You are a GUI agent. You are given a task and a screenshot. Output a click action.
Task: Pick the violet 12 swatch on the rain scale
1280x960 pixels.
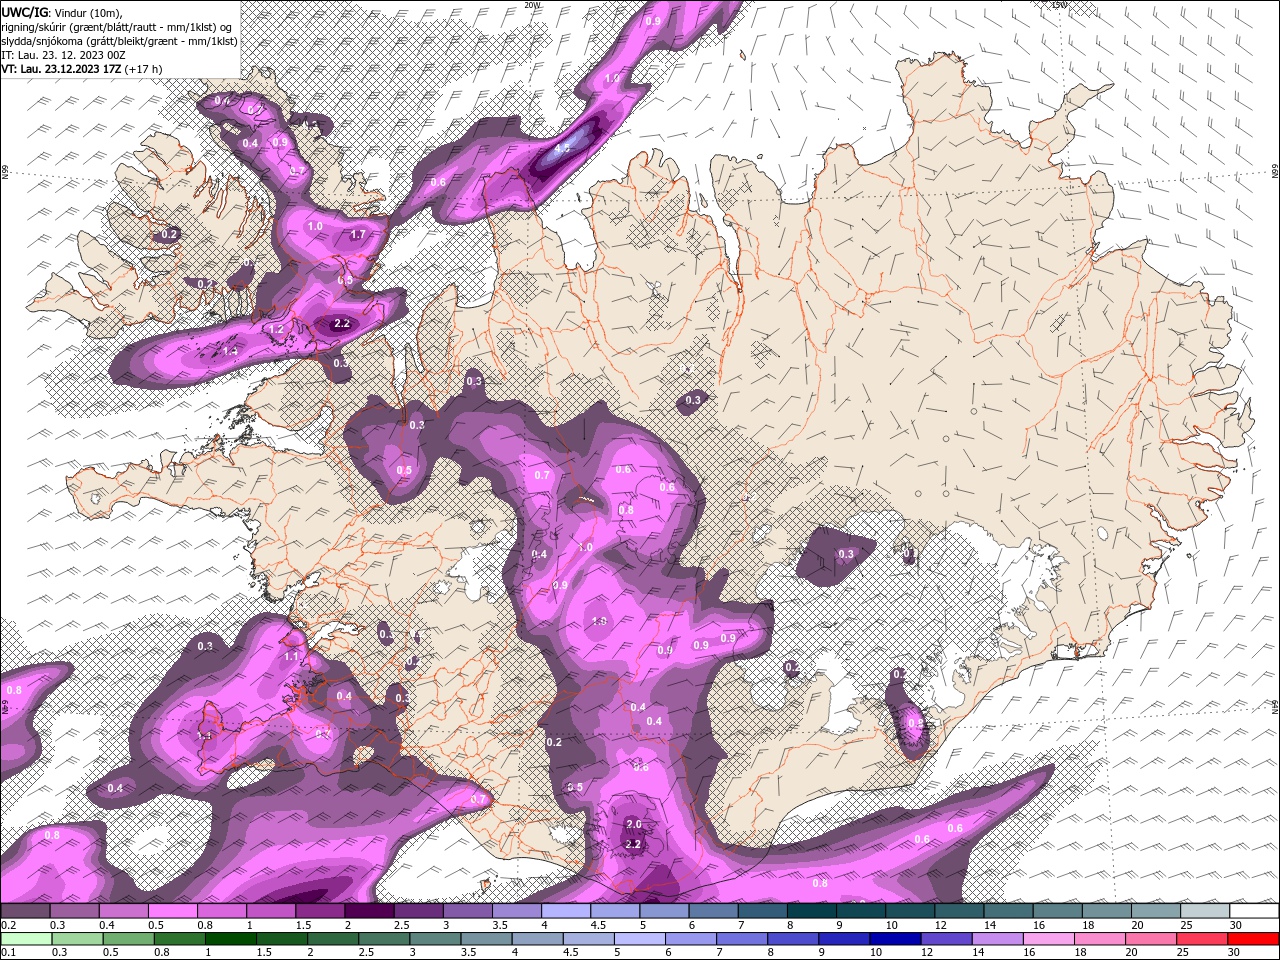[945, 938]
